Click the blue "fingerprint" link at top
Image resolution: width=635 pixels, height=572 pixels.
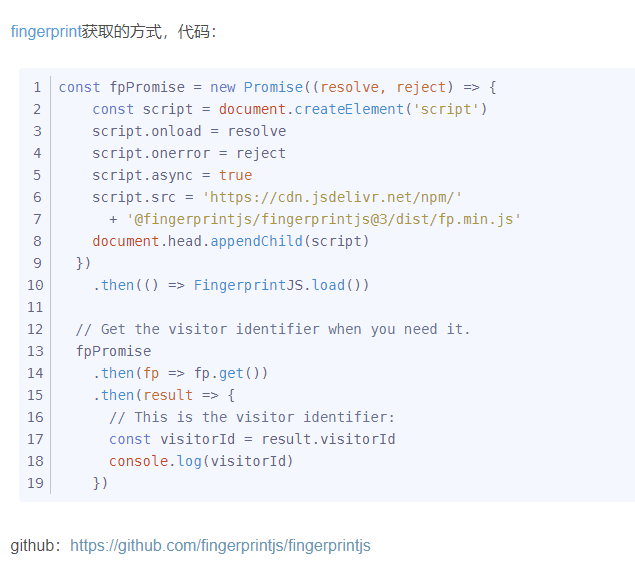(x=45, y=32)
